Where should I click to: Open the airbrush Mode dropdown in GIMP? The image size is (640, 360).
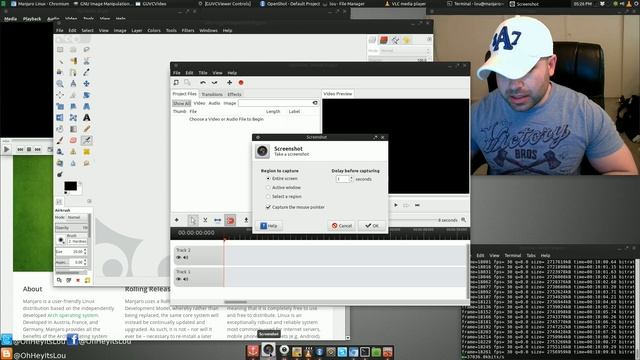click(x=77, y=218)
